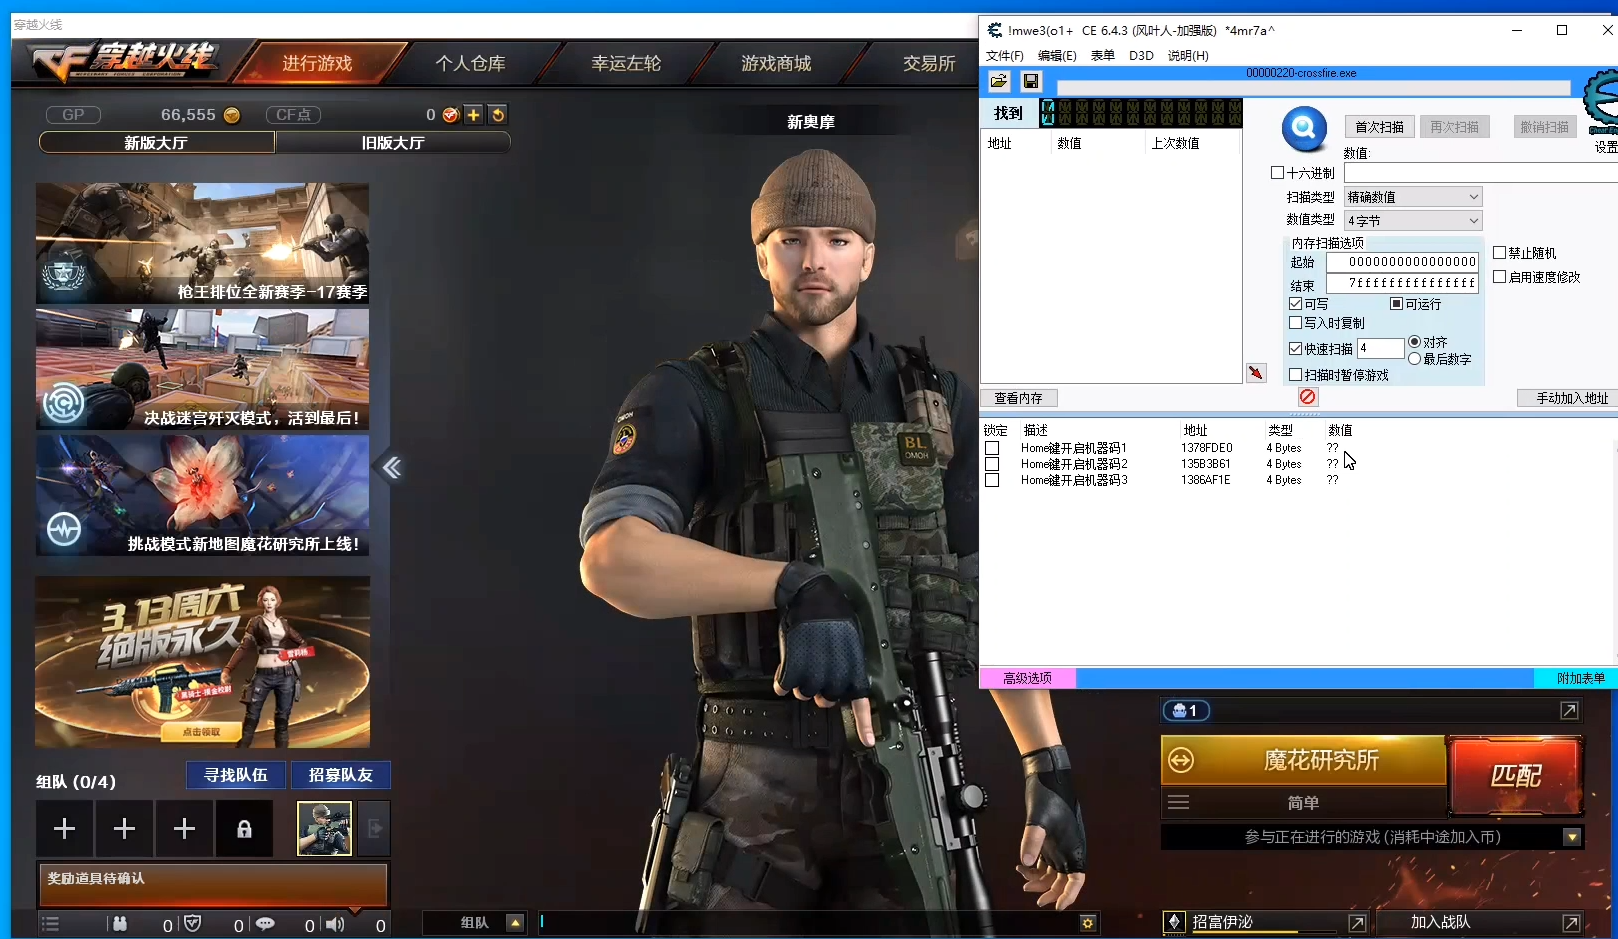Click the 首次扫描 first scan button
The width and height of the screenshot is (1618, 939).
[1379, 127]
